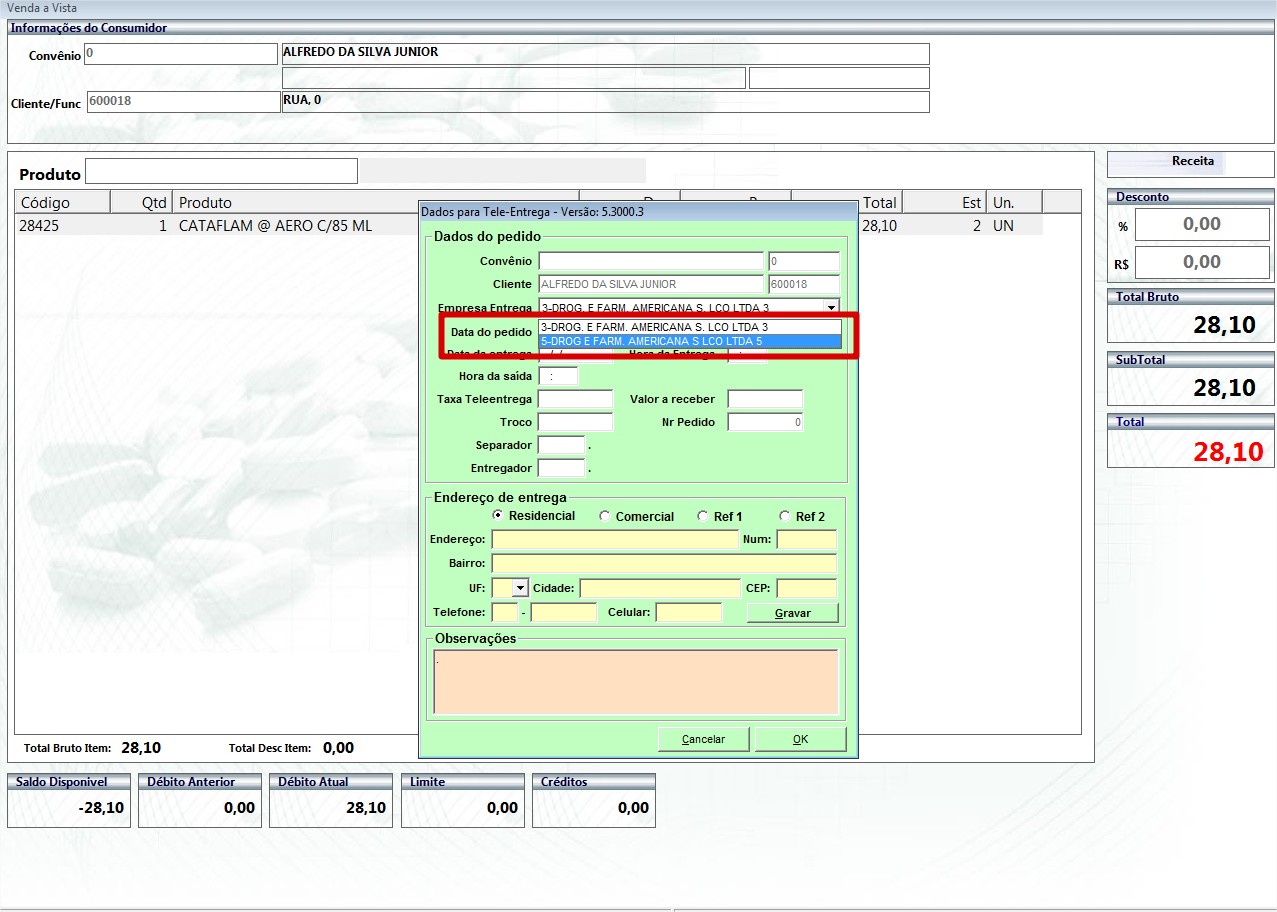Open the Empresa Entrega dropdown arrow
The height and width of the screenshot is (912, 1277).
point(830,308)
